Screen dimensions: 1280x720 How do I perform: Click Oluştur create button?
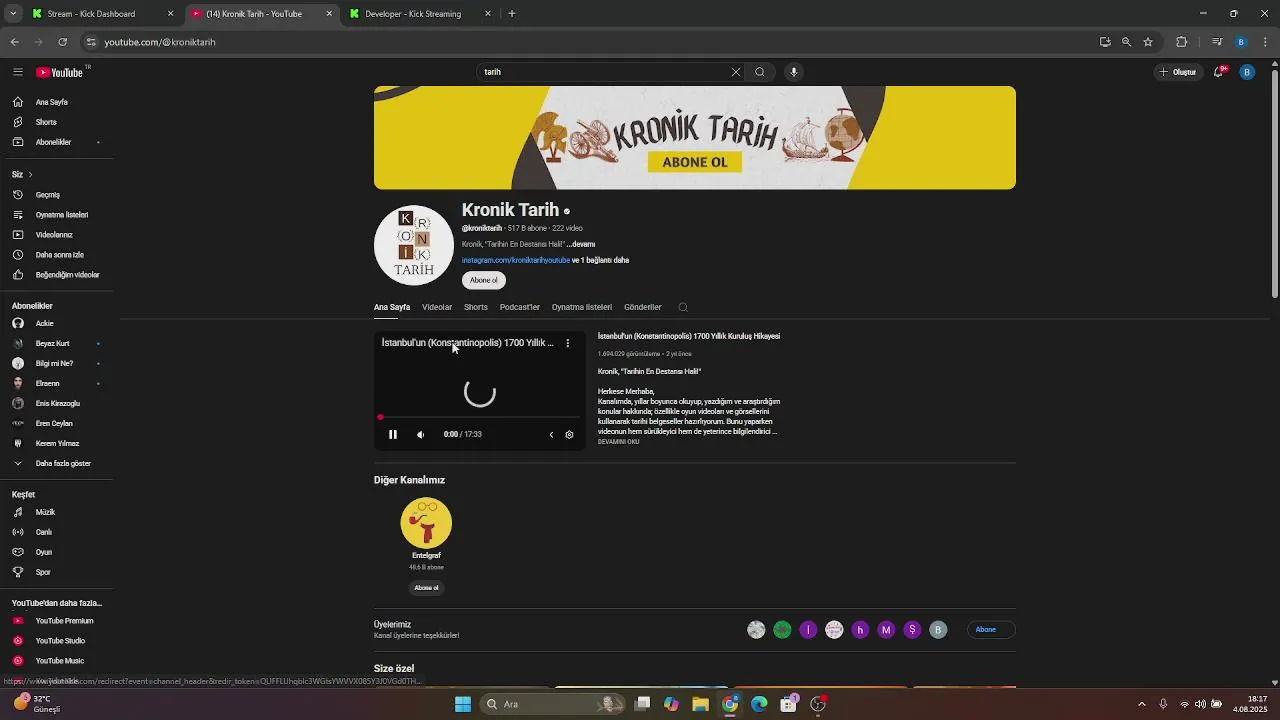pyautogui.click(x=1178, y=72)
